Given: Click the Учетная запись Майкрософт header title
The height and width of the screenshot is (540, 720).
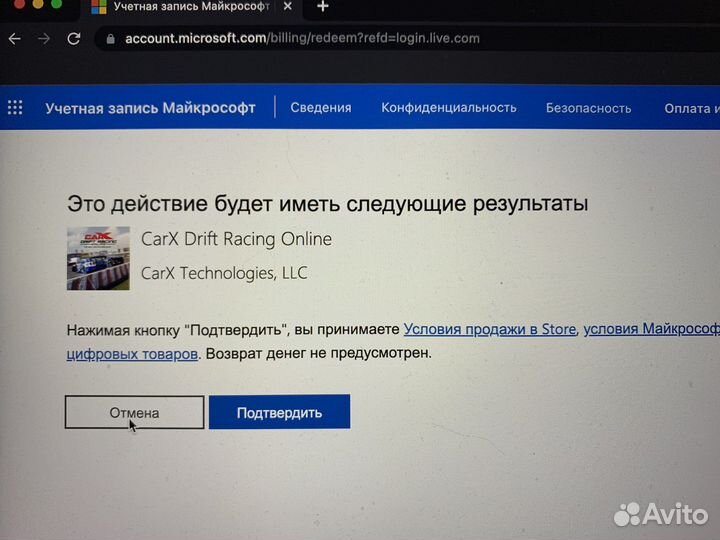Looking at the screenshot, I should click(x=150, y=108).
